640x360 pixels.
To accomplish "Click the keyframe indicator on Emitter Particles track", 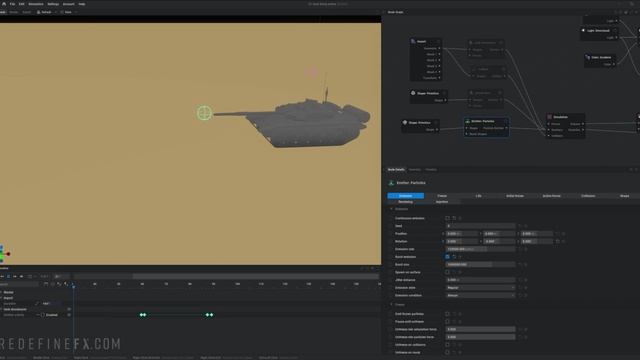I will (69, 315).
